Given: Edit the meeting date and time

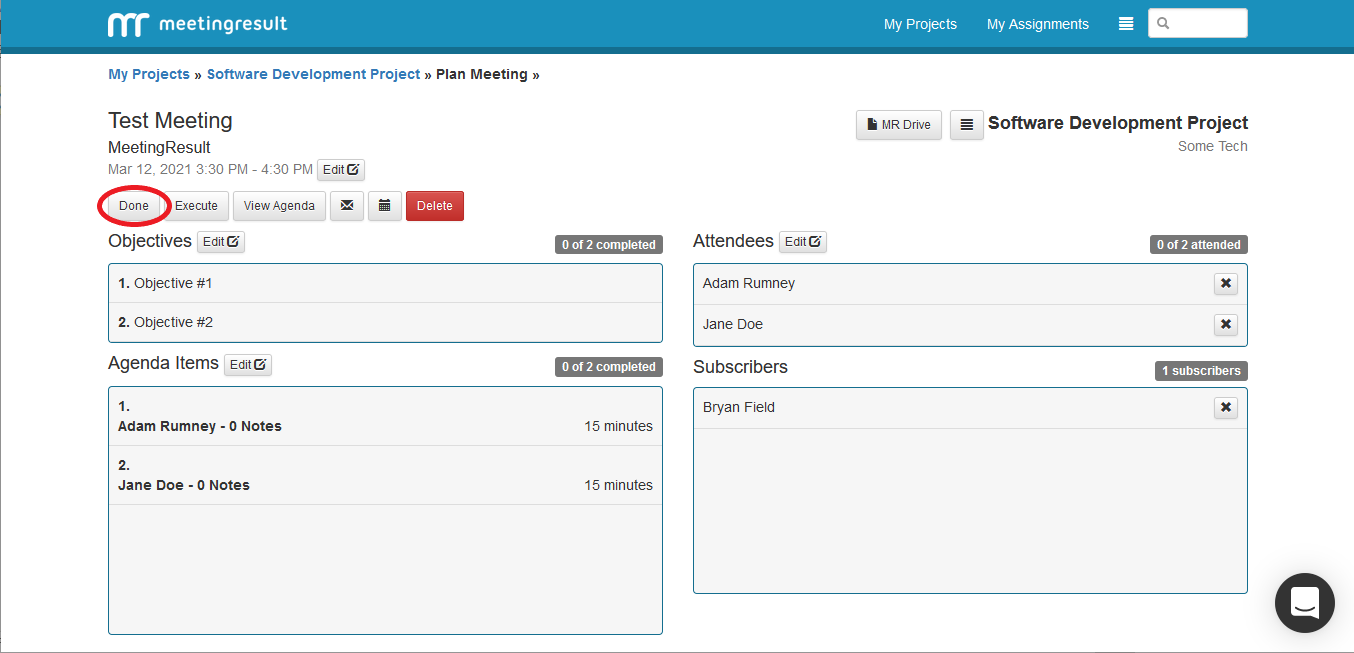Looking at the screenshot, I should click(341, 170).
